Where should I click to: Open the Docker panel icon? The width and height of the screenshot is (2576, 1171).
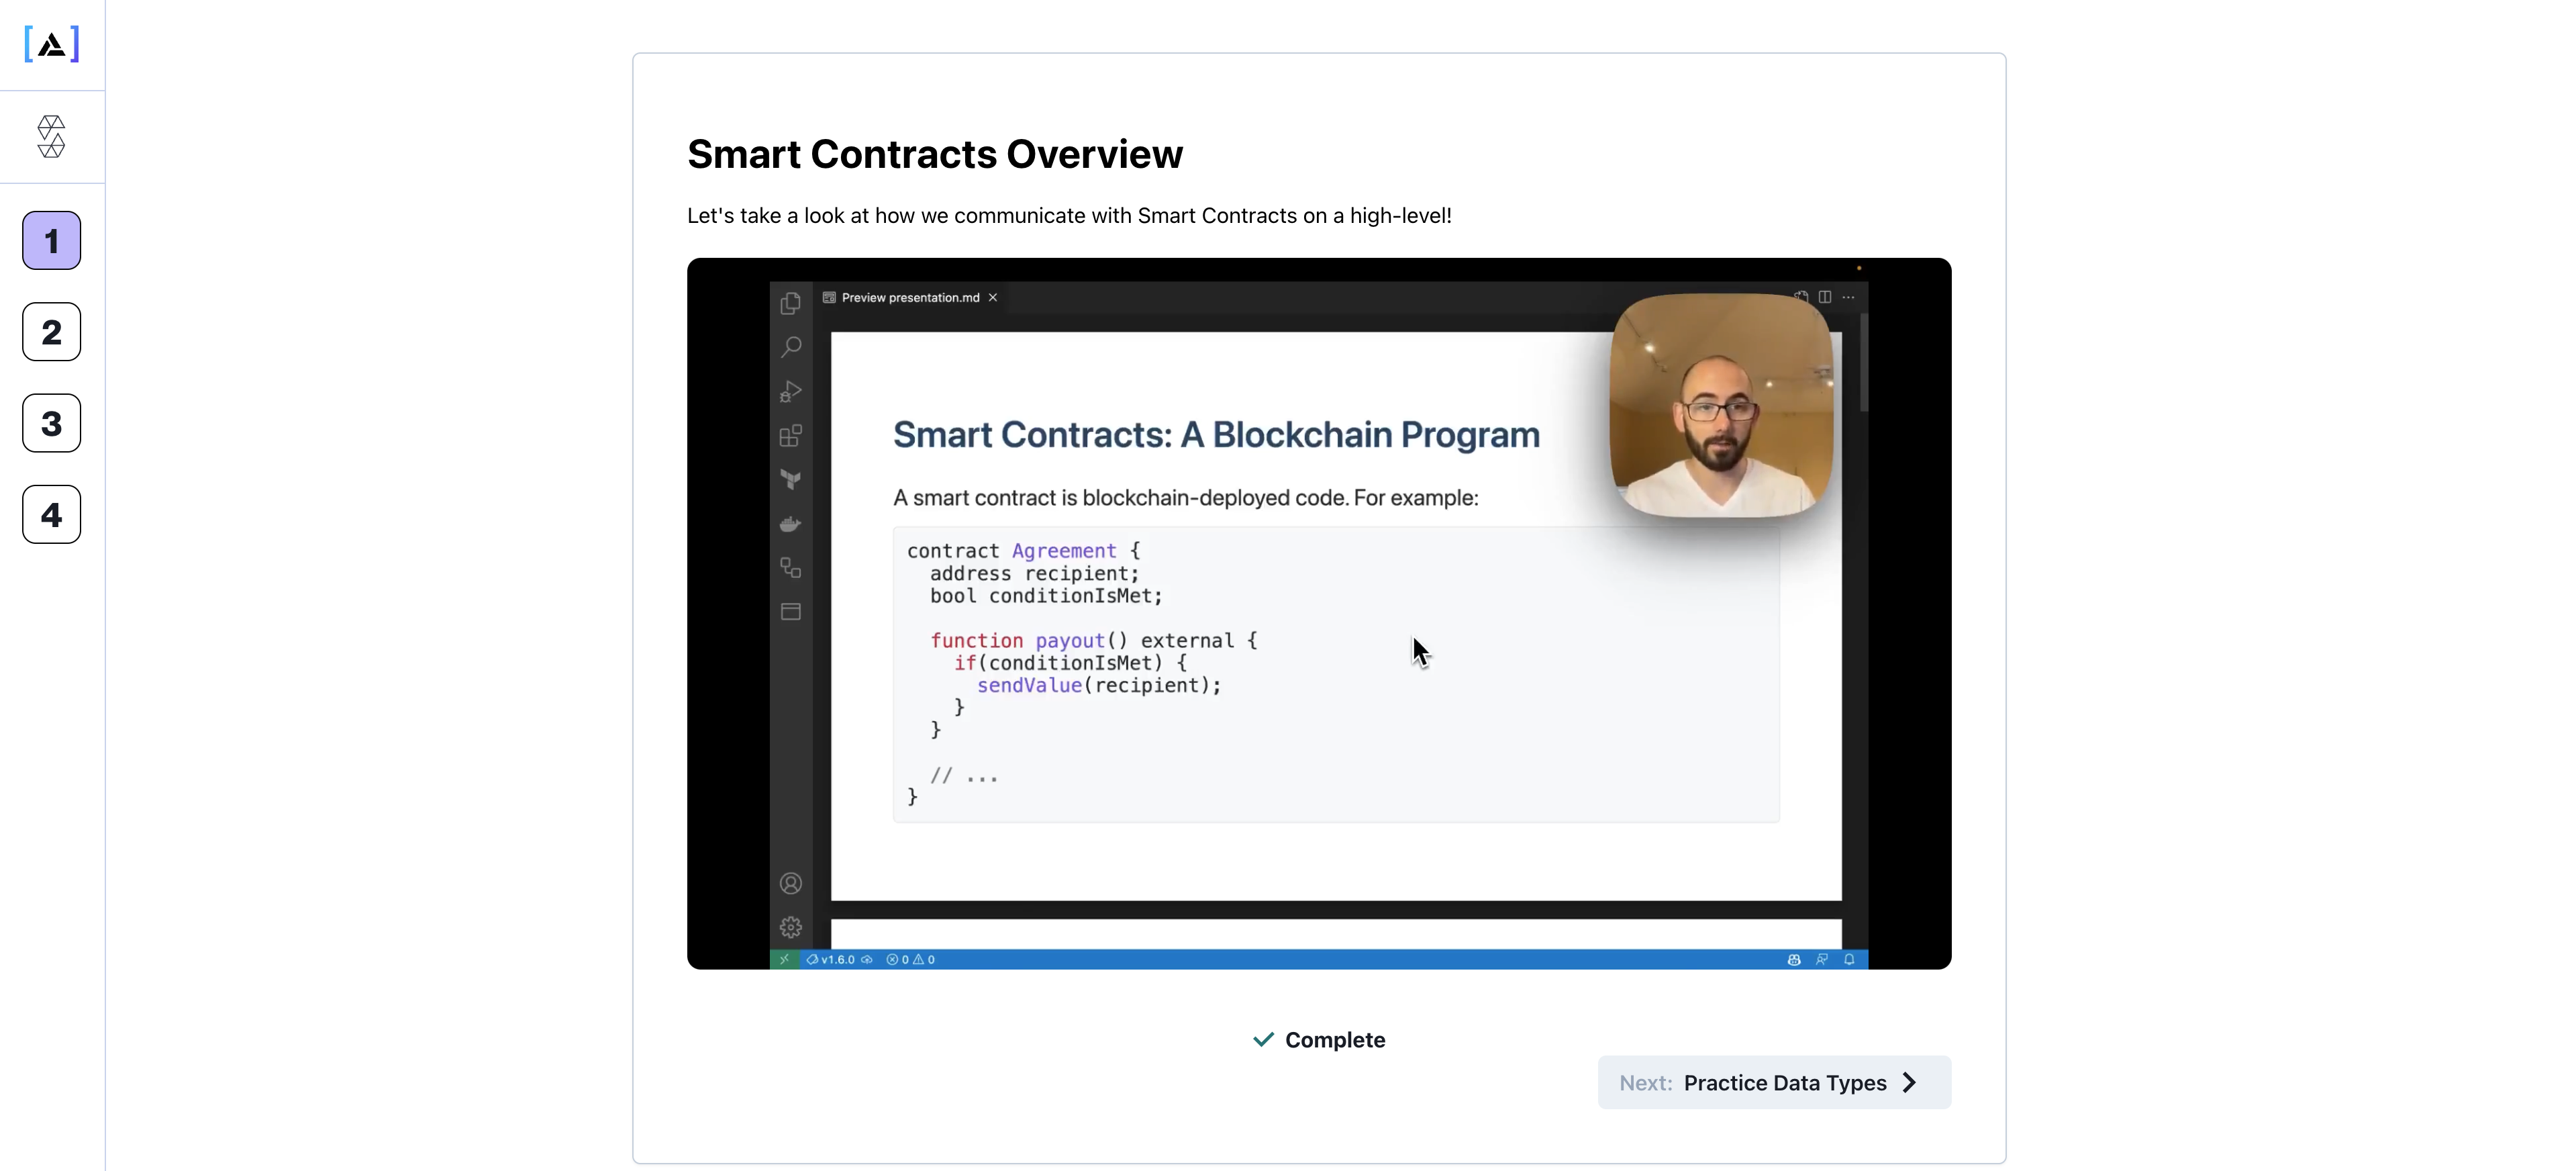click(x=791, y=523)
